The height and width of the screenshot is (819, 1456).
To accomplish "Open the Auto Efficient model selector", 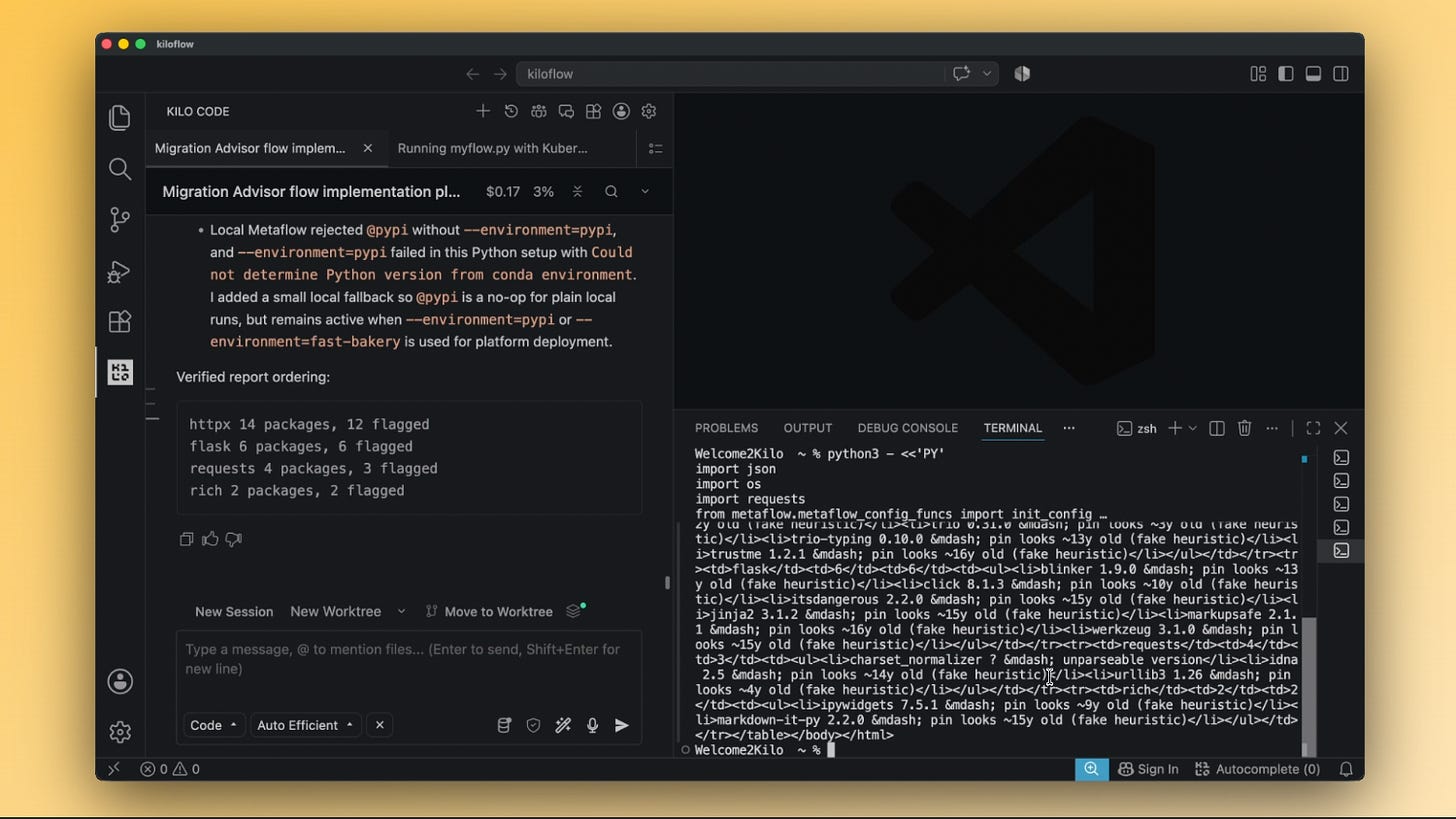I will (x=306, y=725).
